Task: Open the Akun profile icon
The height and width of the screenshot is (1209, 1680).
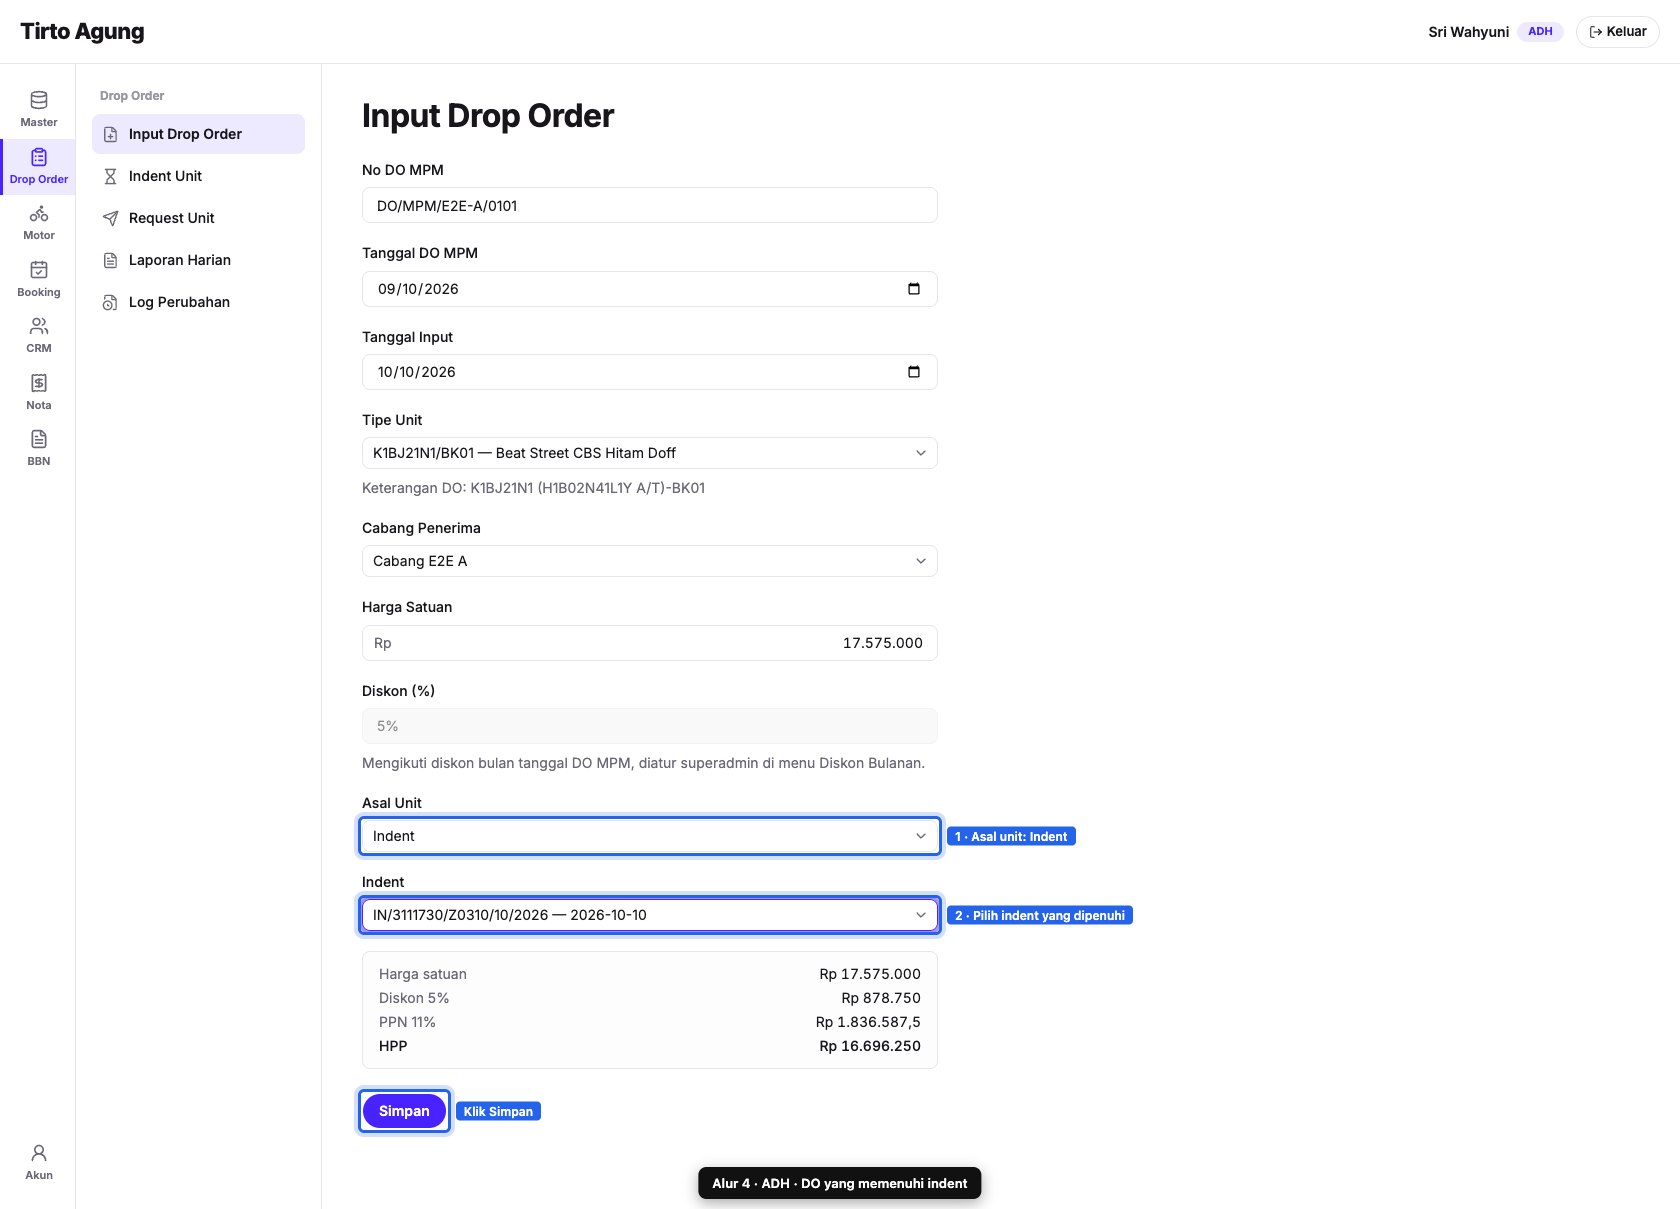Action: (x=39, y=1153)
